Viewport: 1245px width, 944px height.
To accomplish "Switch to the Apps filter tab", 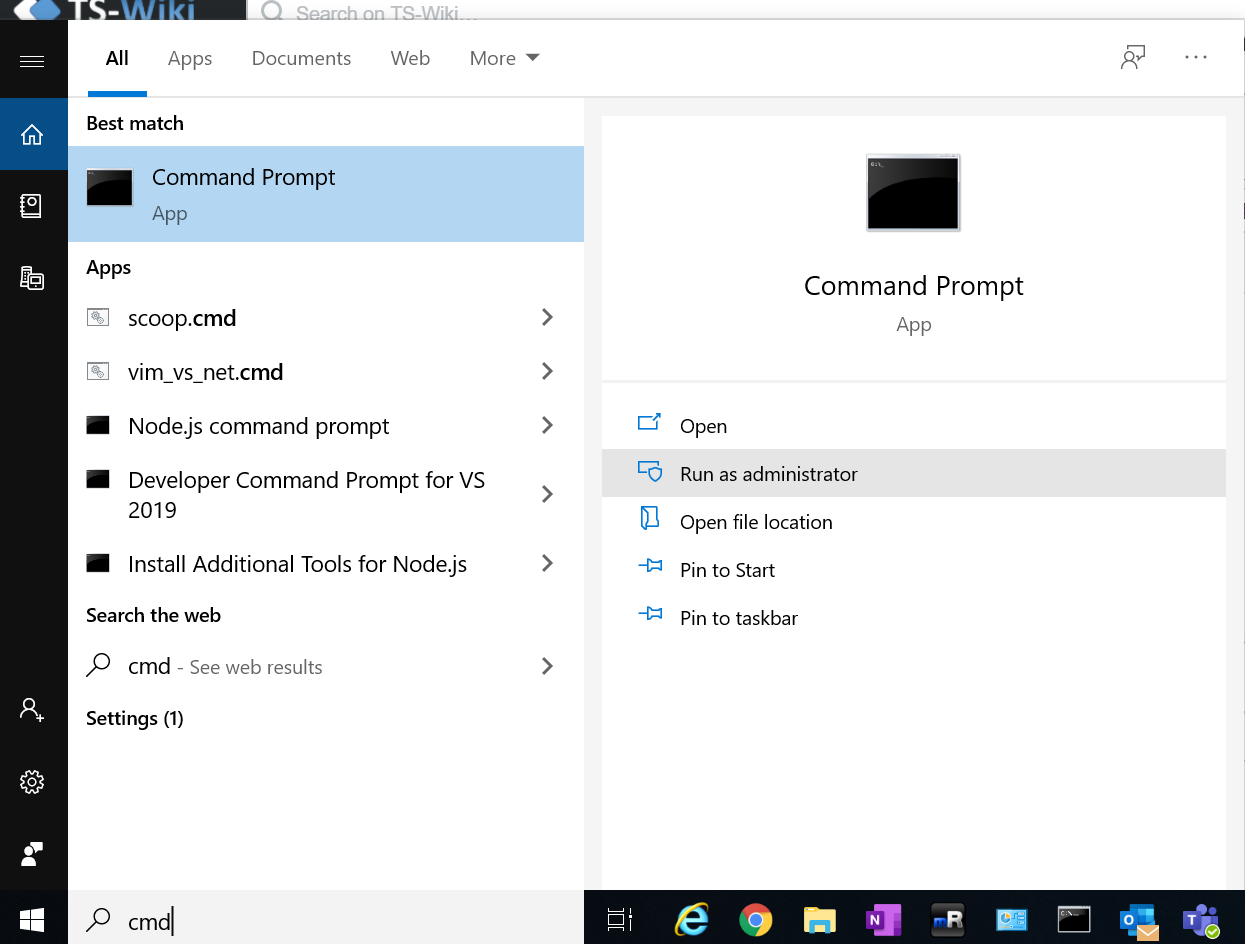I will coord(190,58).
